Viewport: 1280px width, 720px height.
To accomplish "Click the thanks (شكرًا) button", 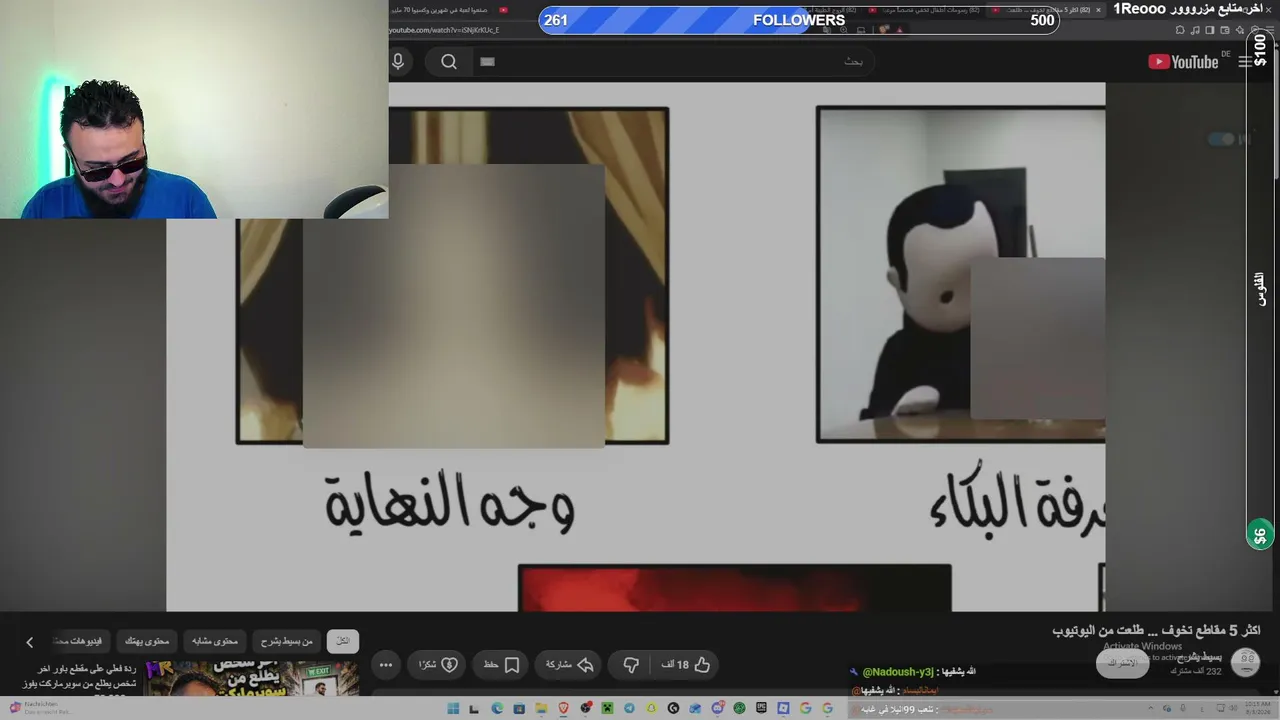I will click(x=438, y=664).
